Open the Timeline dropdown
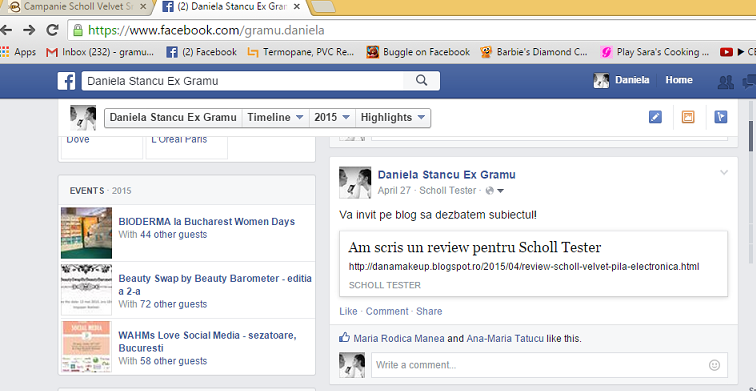Image resolution: width=756 pixels, height=391 pixels. (x=275, y=118)
